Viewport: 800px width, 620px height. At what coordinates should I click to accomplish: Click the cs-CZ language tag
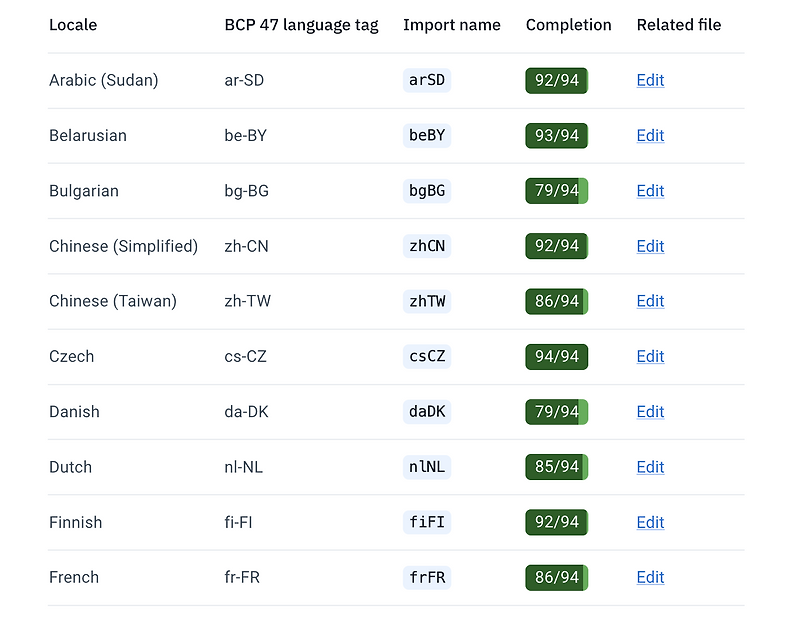point(245,356)
